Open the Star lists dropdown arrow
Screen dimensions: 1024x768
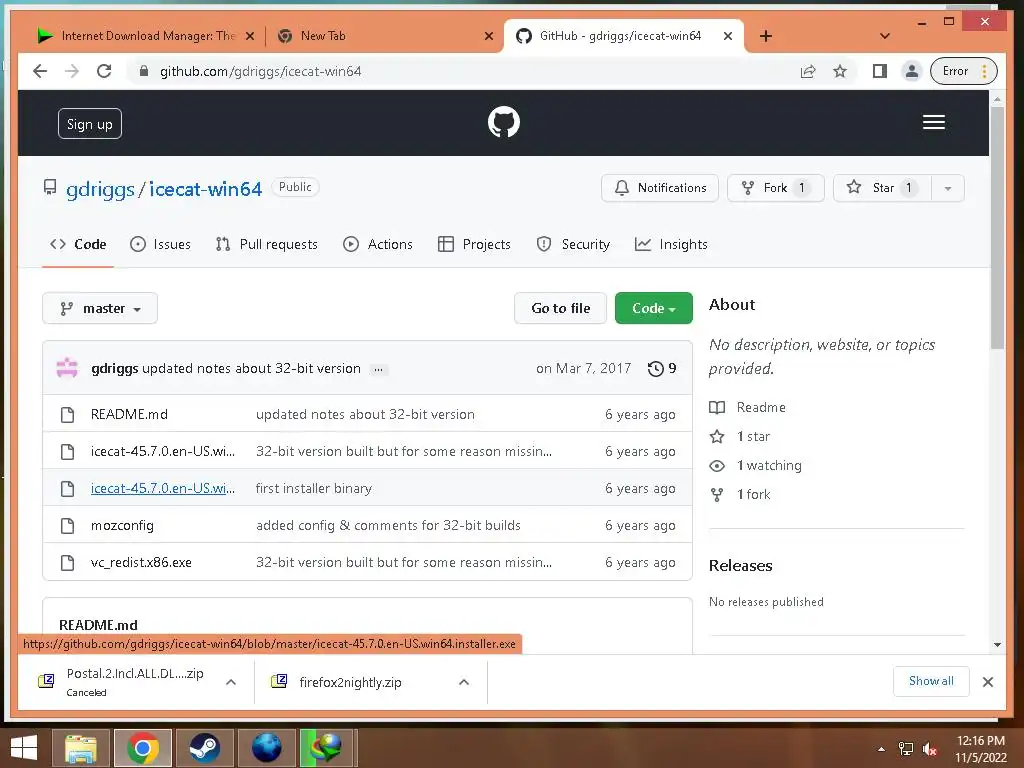pyautogui.click(x=948, y=188)
